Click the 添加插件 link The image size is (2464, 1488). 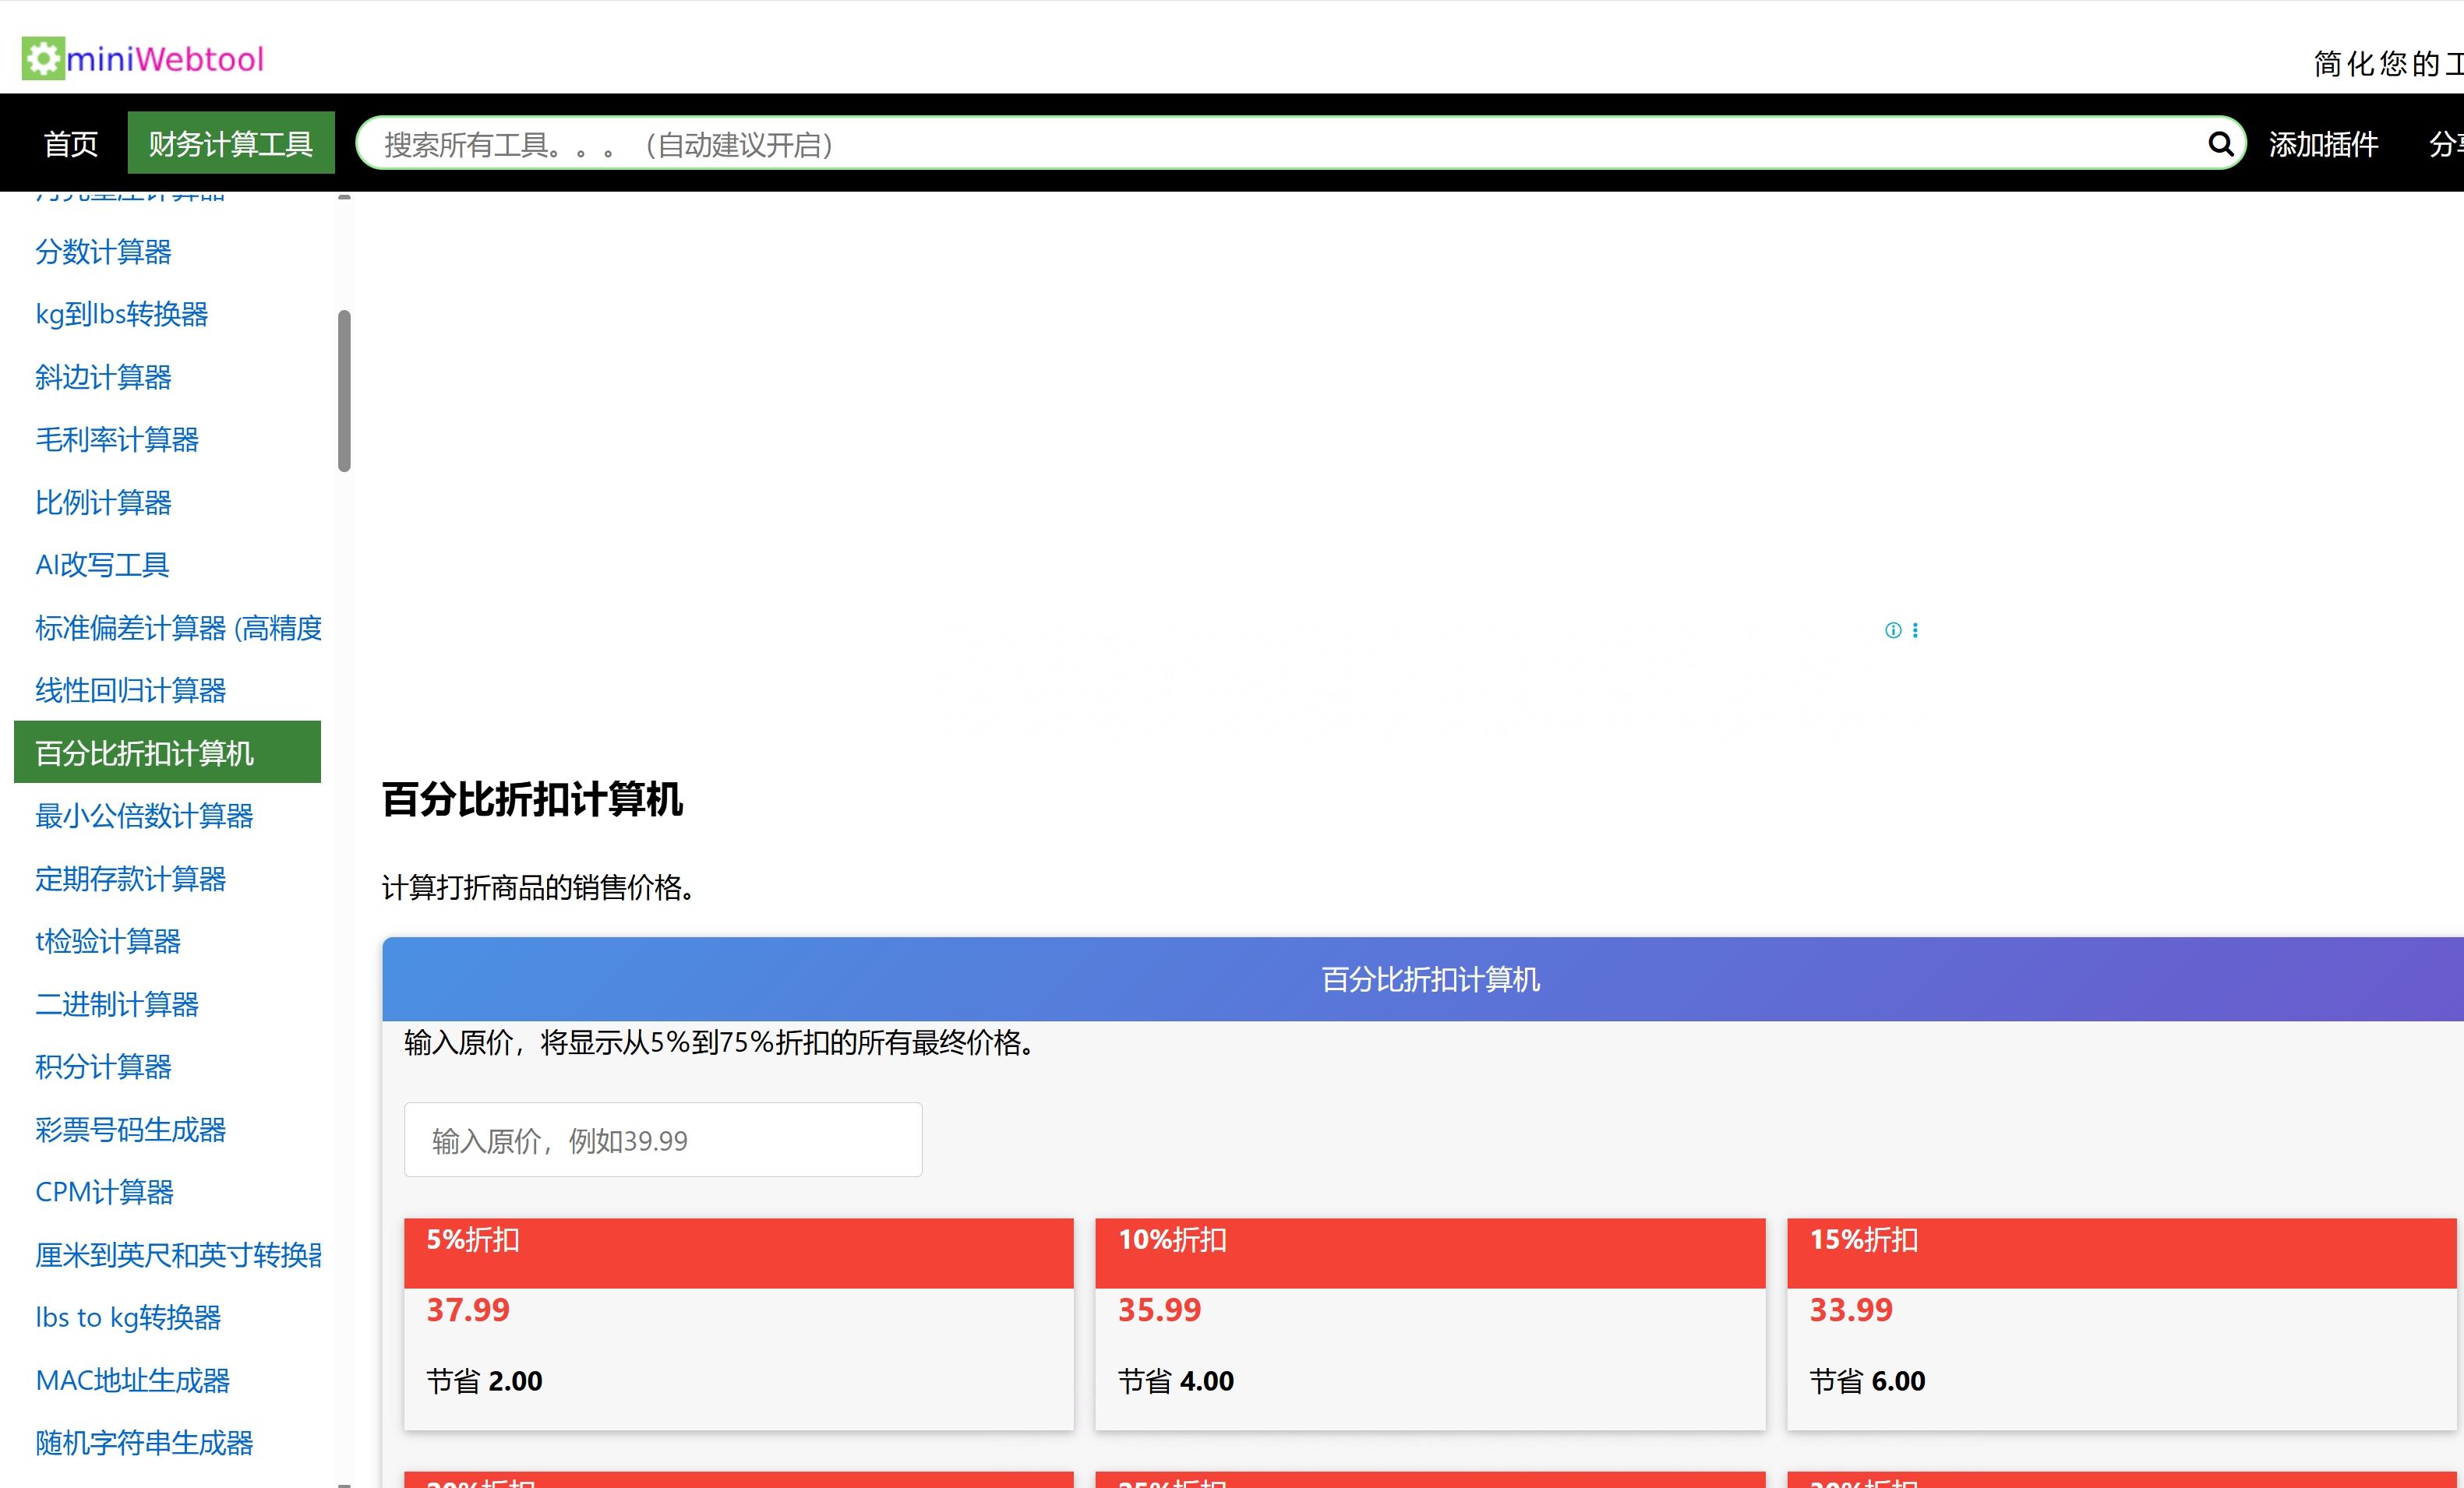[2324, 143]
